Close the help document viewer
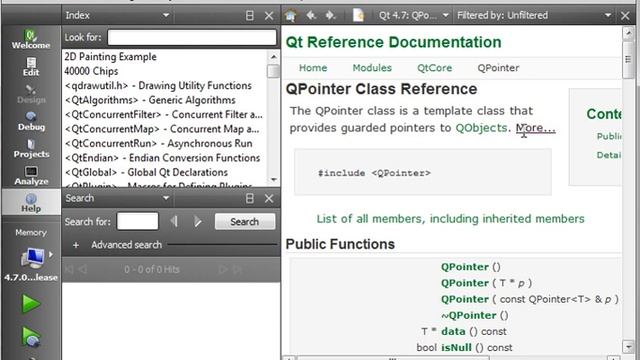This screenshot has width=640, height=360. tap(625, 16)
